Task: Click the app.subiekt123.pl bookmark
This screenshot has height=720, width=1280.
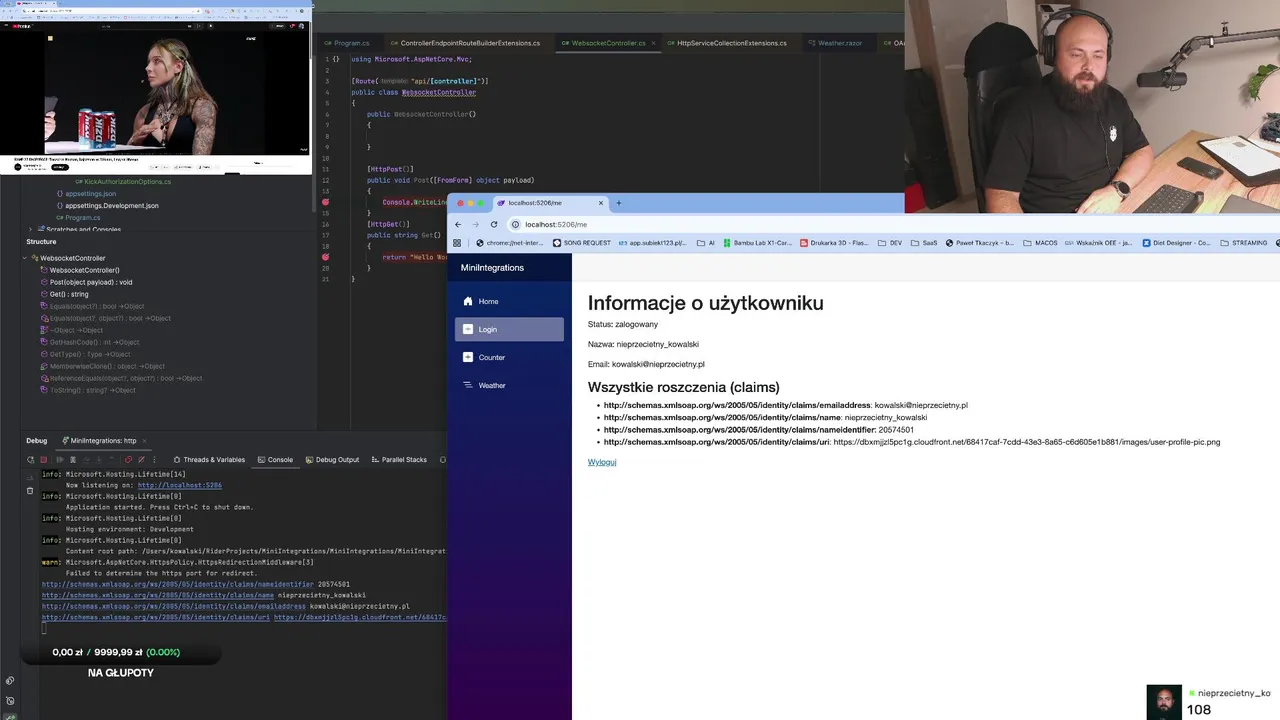Action: click(652, 243)
